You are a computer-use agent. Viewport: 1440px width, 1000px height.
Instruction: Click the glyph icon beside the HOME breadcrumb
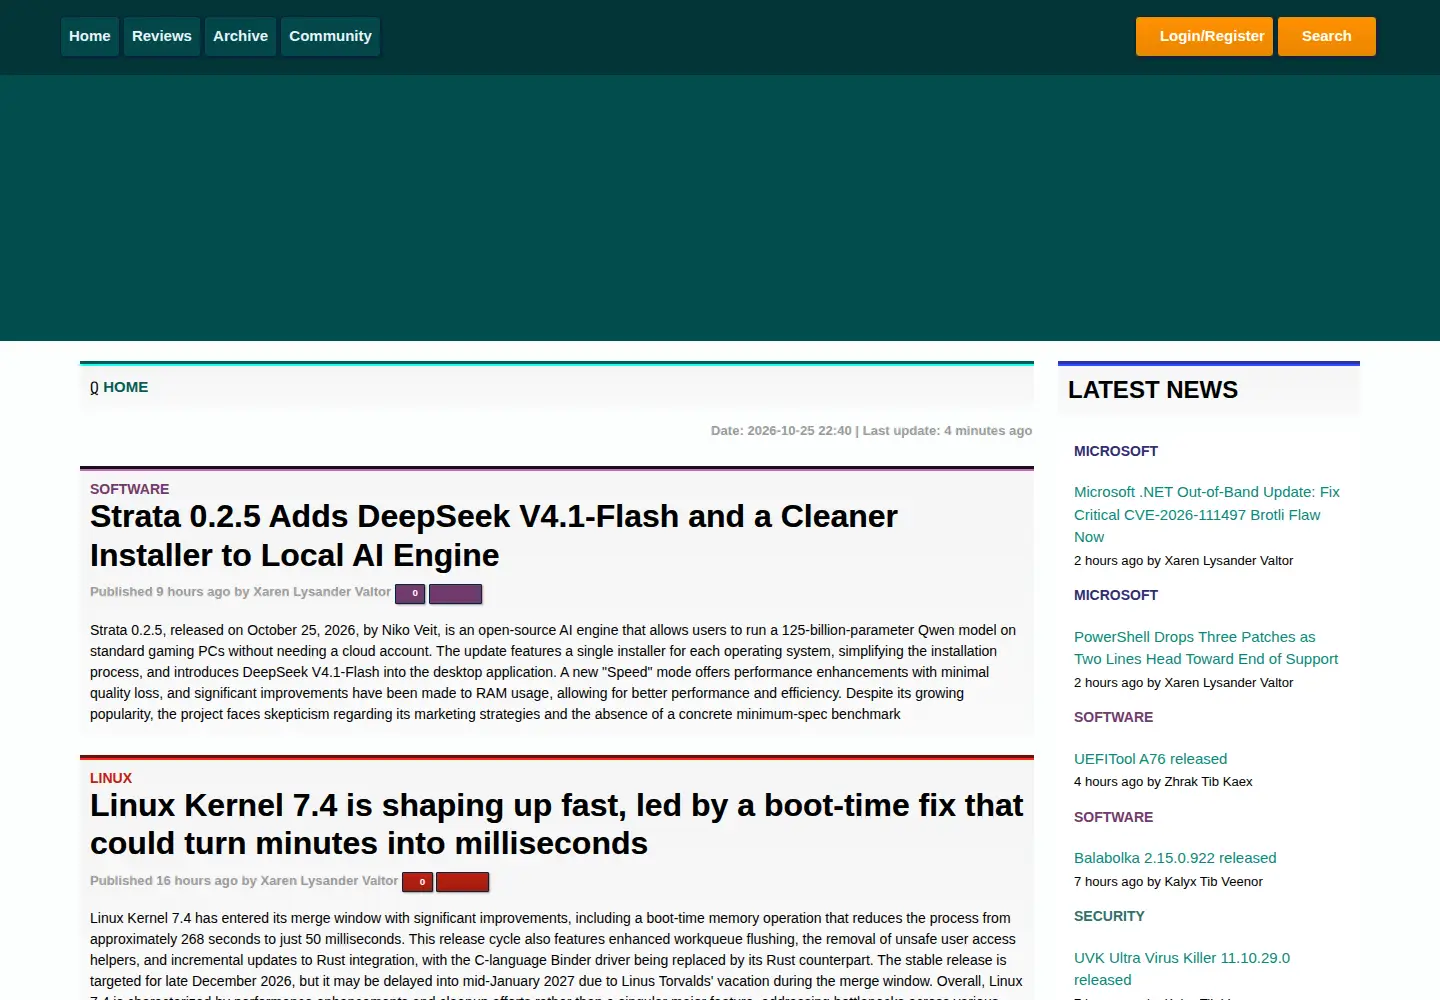[94, 388]
